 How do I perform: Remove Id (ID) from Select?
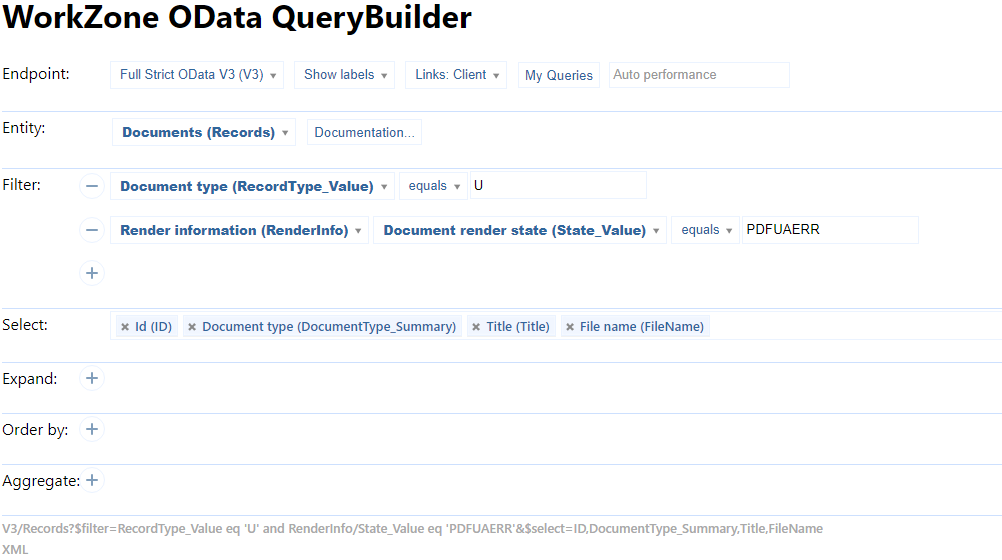pyautogui.click(x=125, y=327)
